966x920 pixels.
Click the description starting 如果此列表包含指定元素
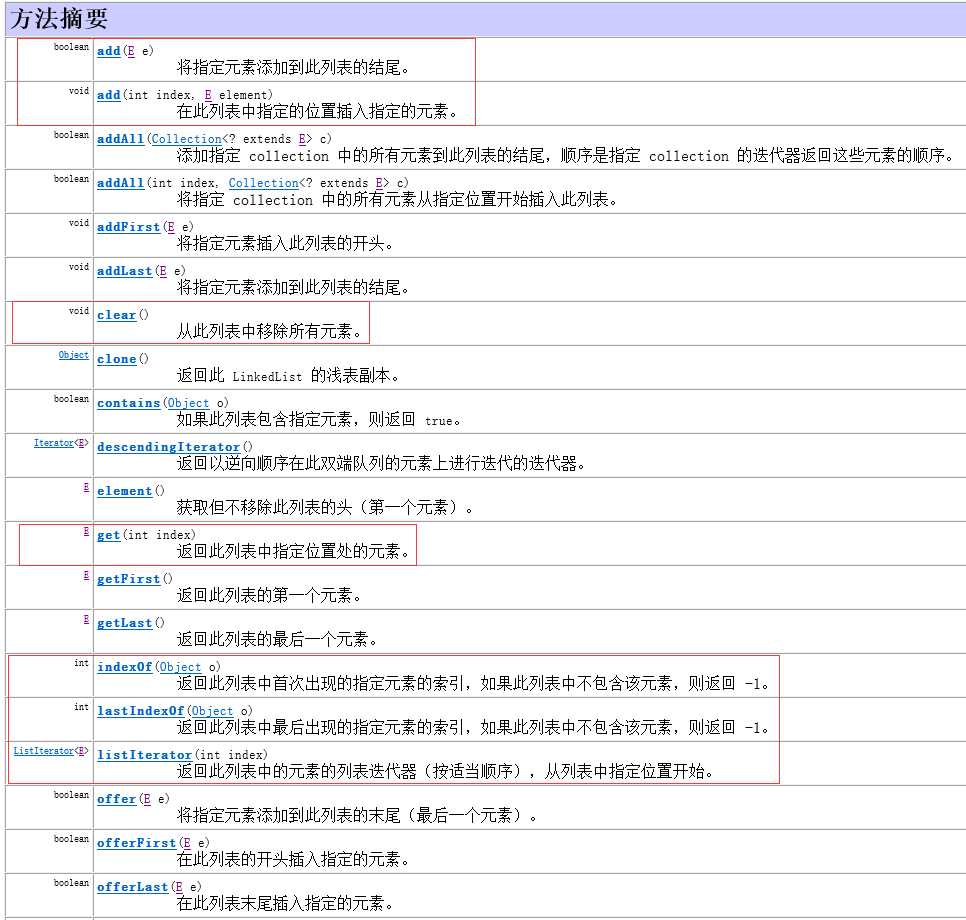[319, 420]
